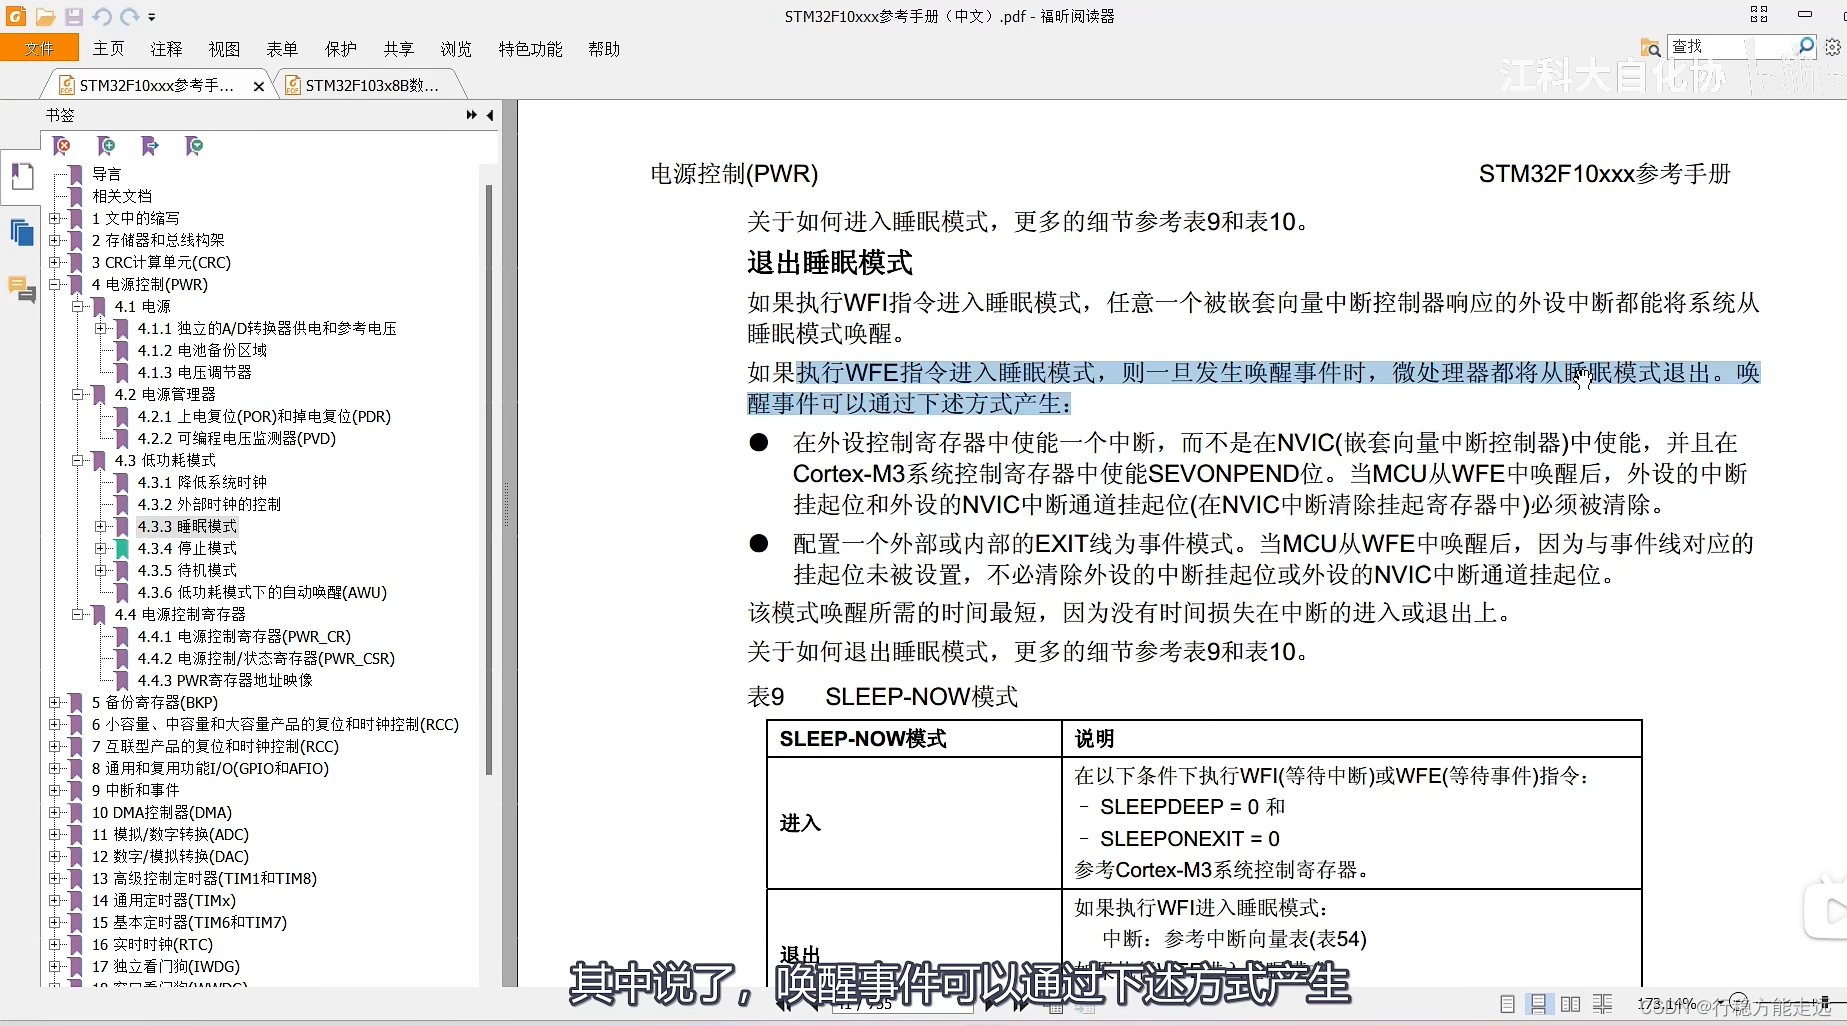Expand the 2 存储器和总线构架 bookmark

(56, 240)
